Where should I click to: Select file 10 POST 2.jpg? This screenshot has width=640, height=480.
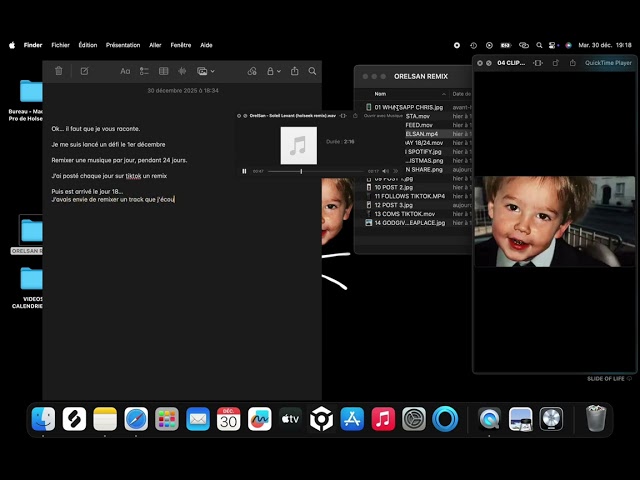point(394,187)
